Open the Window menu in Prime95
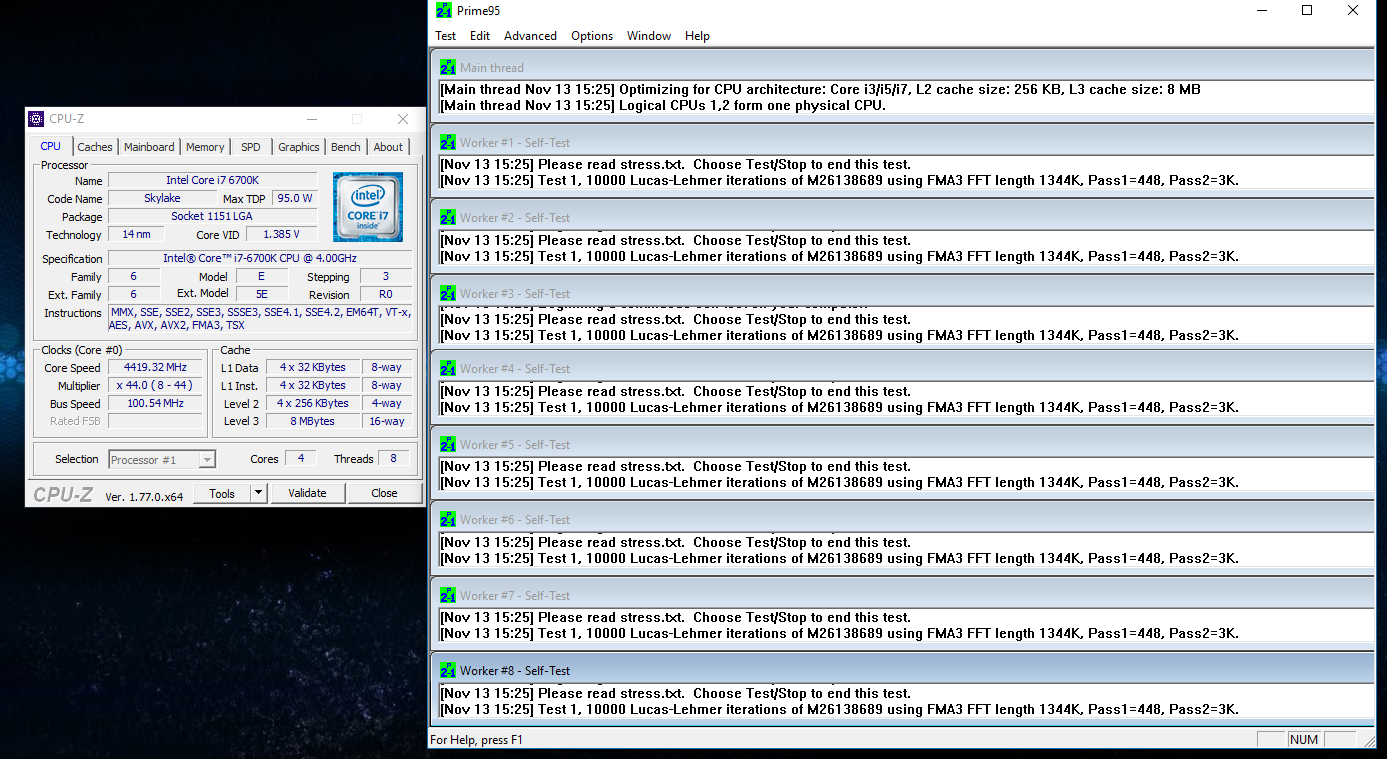 click(649, 36)
